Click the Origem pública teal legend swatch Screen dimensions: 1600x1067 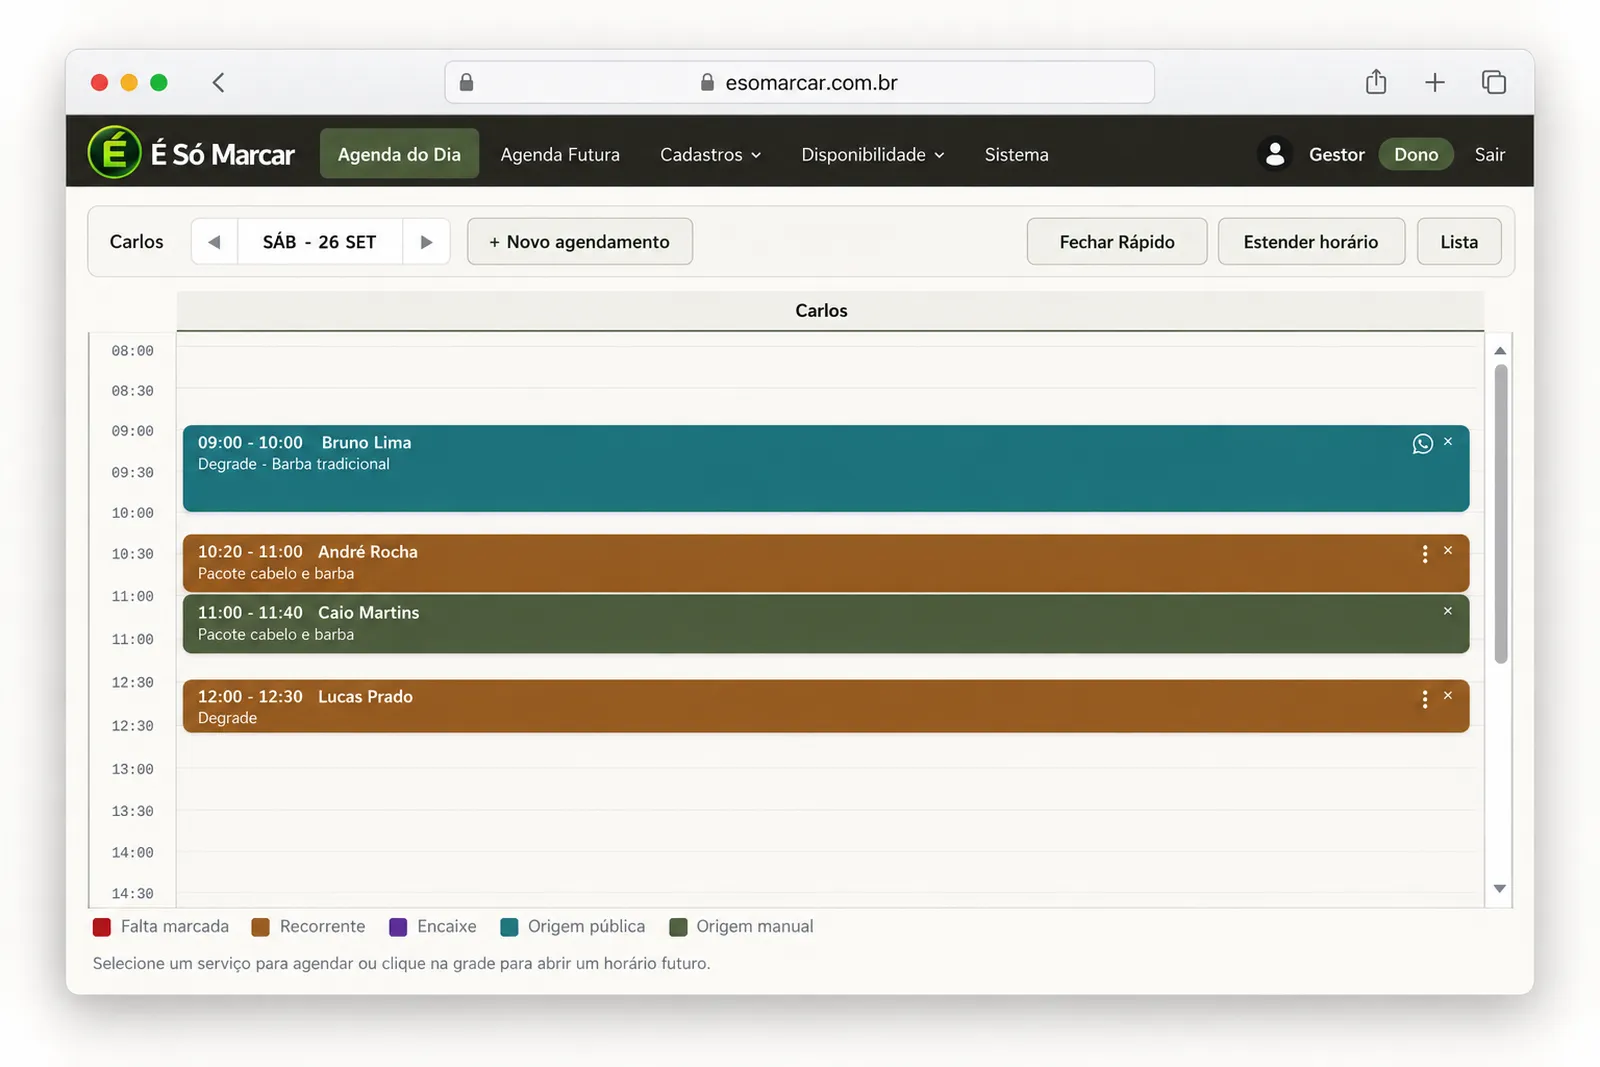tap(509, 927)
